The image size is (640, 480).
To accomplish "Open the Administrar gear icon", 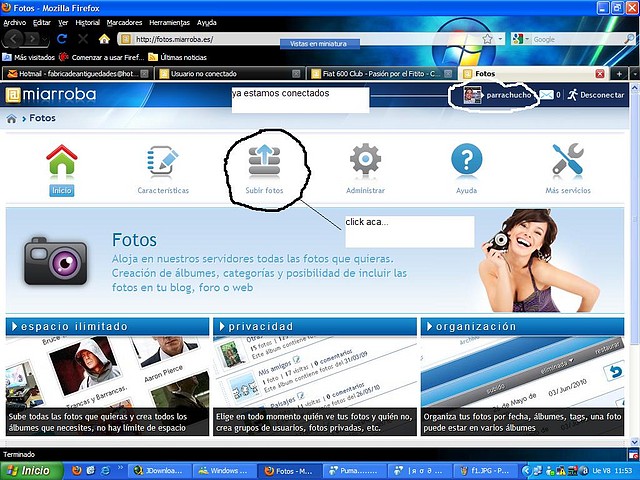I will (365, 160).
